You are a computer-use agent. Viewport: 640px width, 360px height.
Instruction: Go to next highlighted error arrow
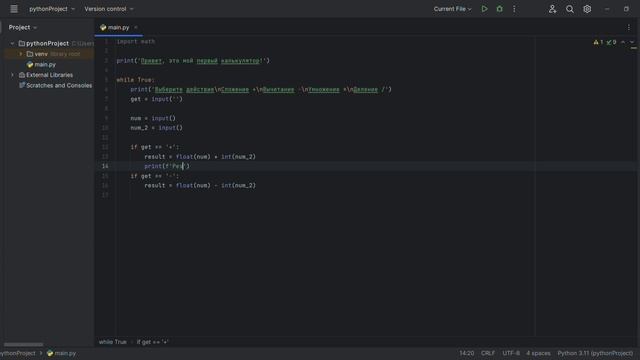click(x=632, y=42)
